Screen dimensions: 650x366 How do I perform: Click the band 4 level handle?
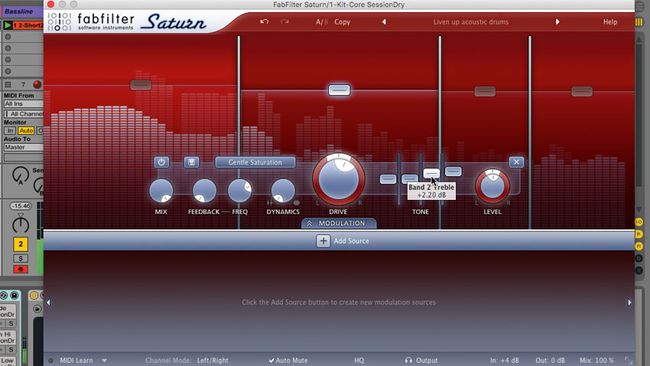[582, 91]
